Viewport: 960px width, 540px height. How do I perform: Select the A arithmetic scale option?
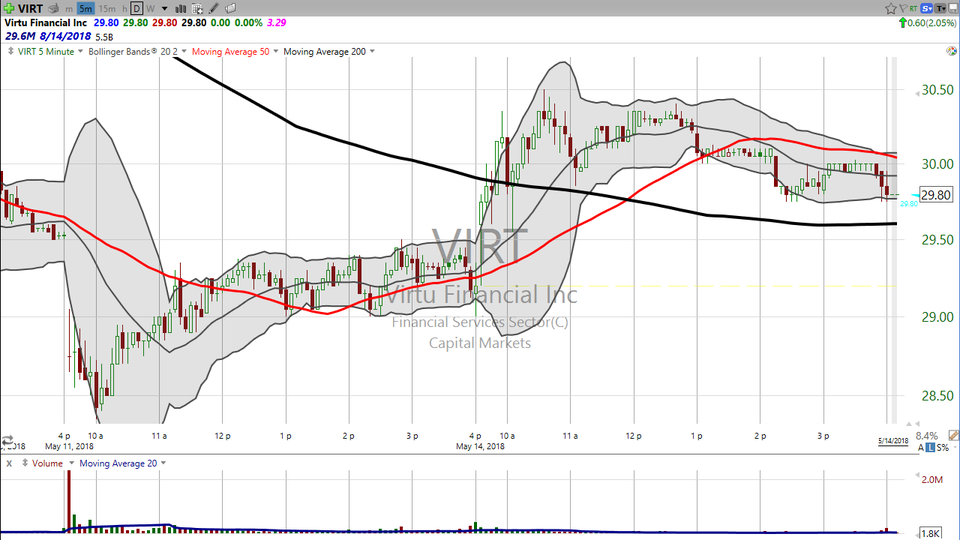coord(921,448)
